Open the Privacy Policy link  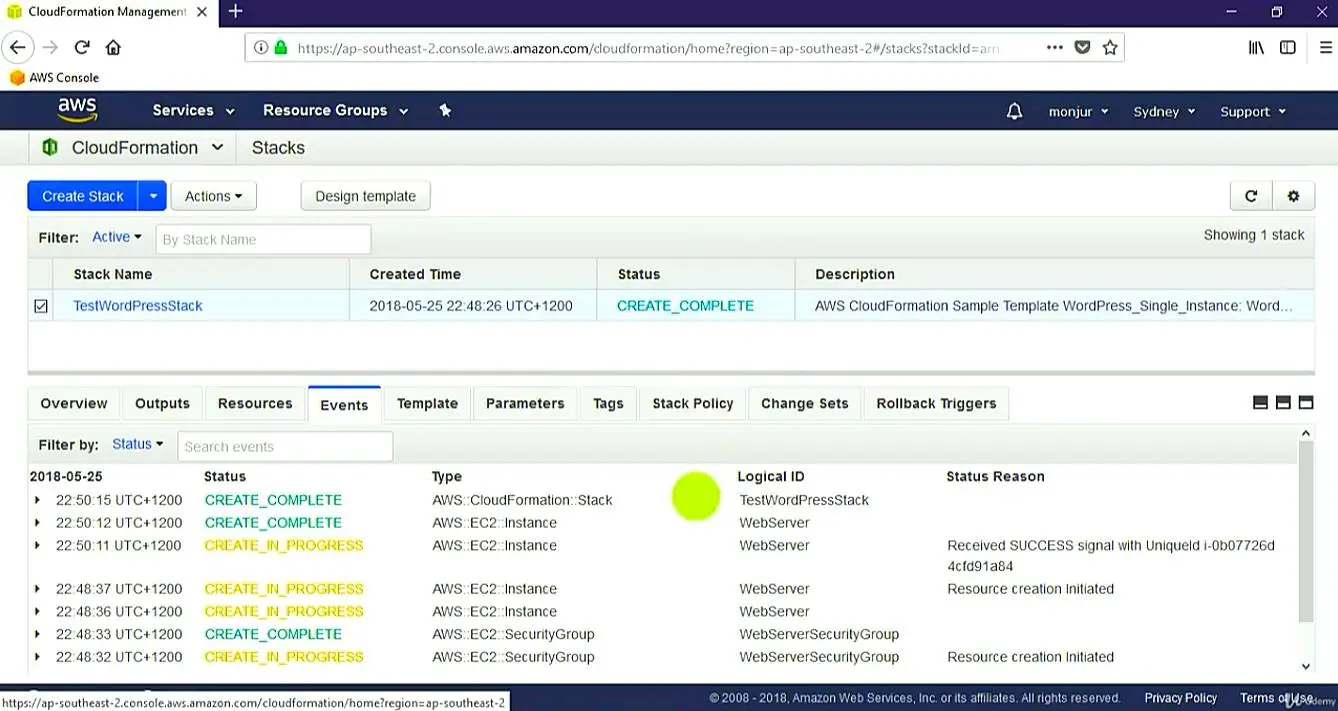tap(1181, 698)
